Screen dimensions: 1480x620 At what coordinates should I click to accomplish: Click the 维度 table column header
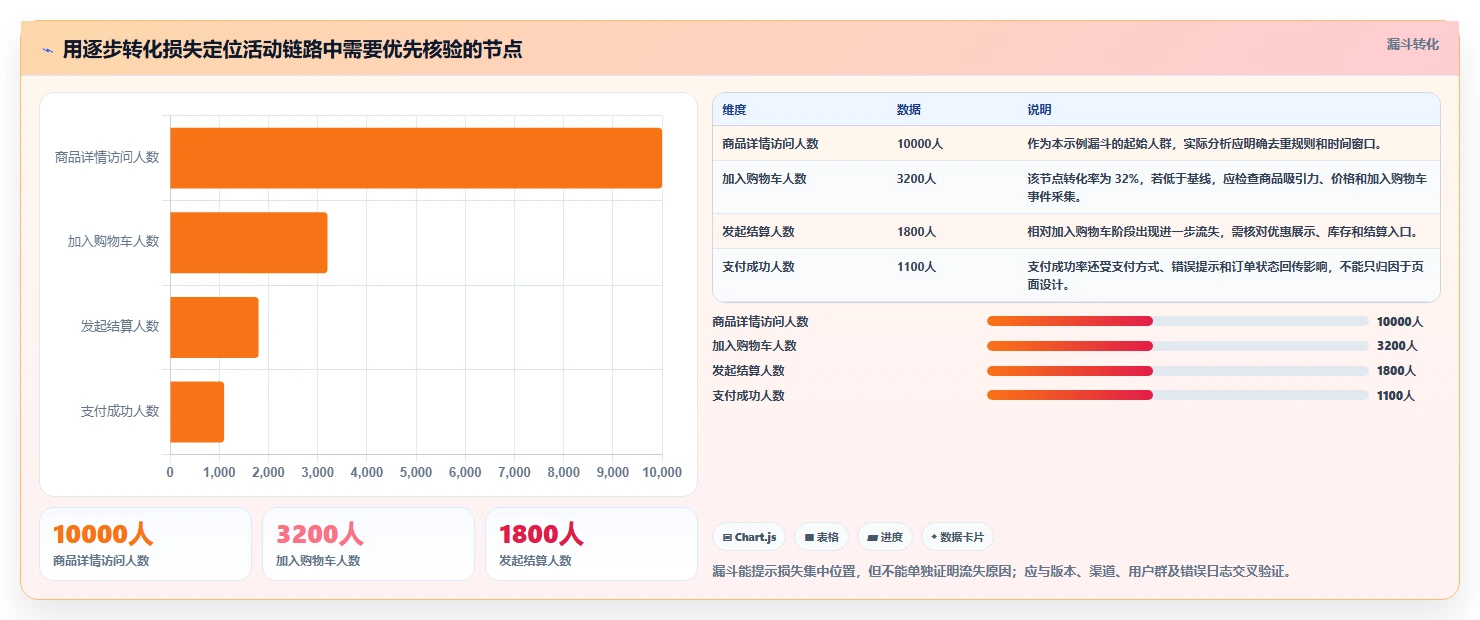coord(734,110)
